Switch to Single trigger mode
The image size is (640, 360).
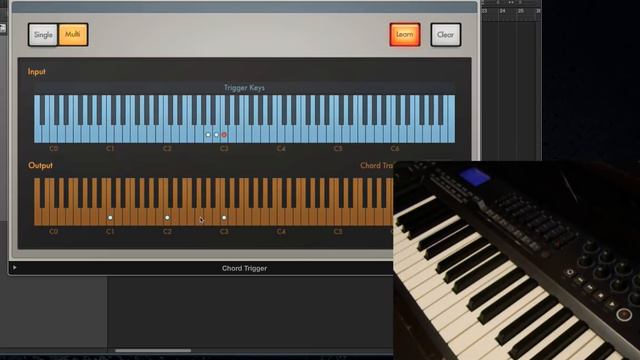pyautogui.click(x=43, y=35)
